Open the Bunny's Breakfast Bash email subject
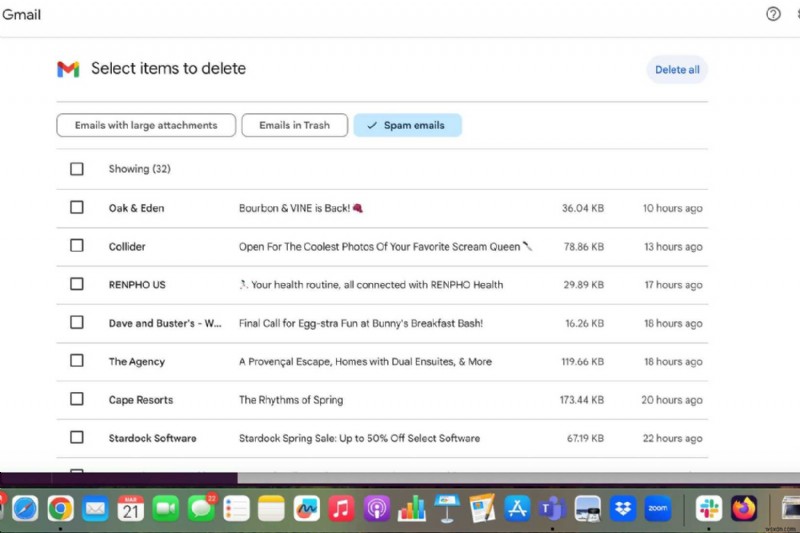This screenshot has height=533, width=800. tap(361, 323)
